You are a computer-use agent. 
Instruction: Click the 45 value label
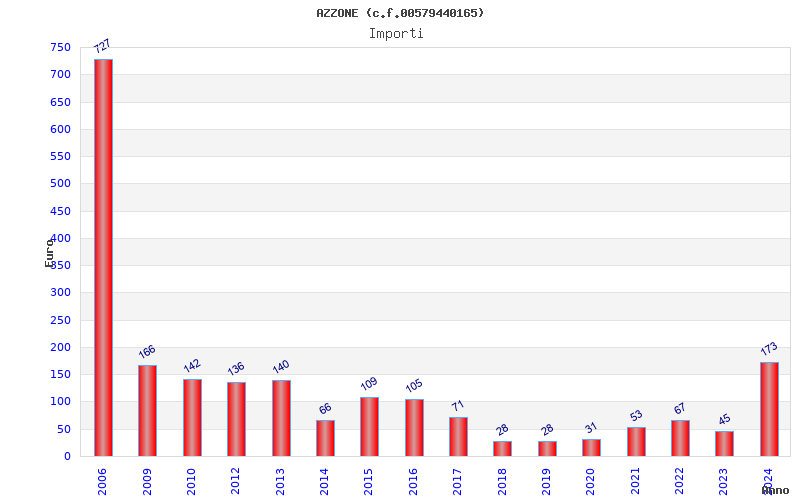coord(724,419)
